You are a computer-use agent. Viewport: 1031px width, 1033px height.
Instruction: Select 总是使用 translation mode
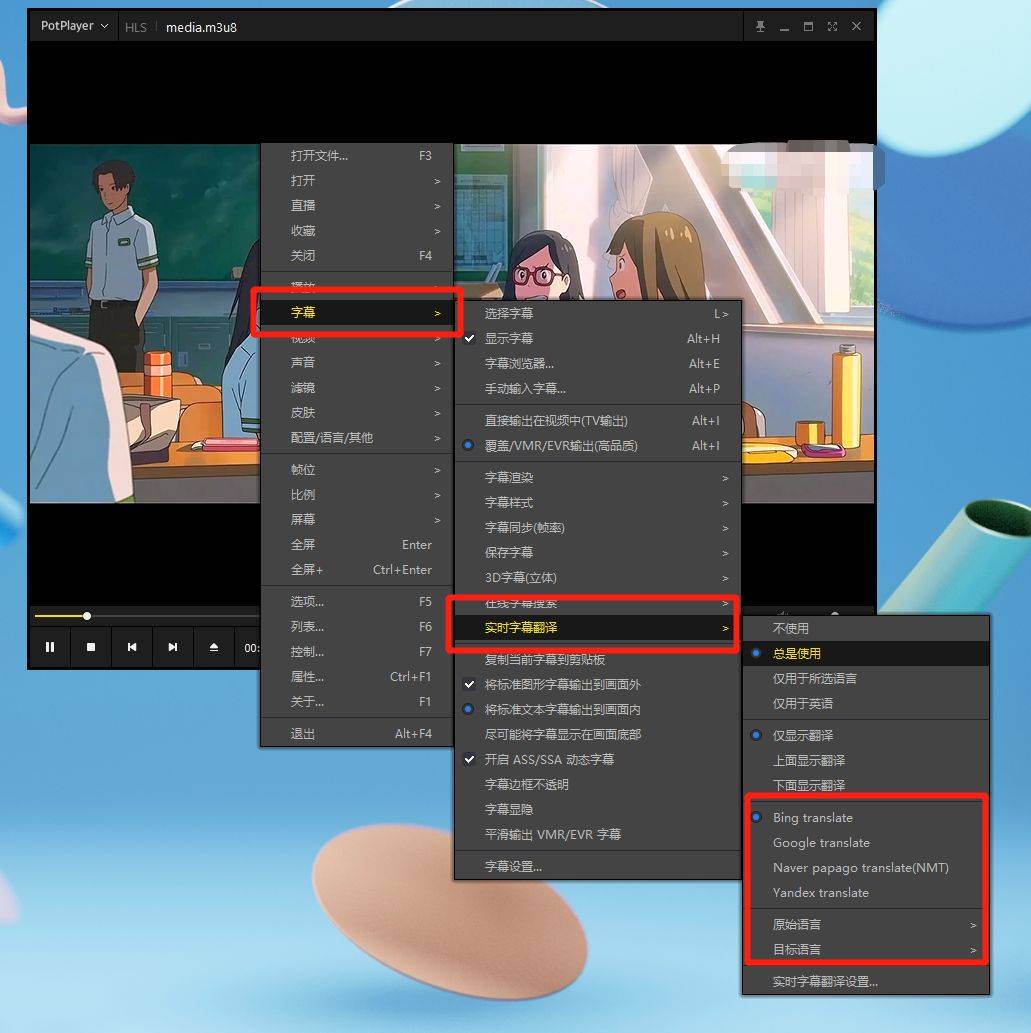tap(866, 654)
